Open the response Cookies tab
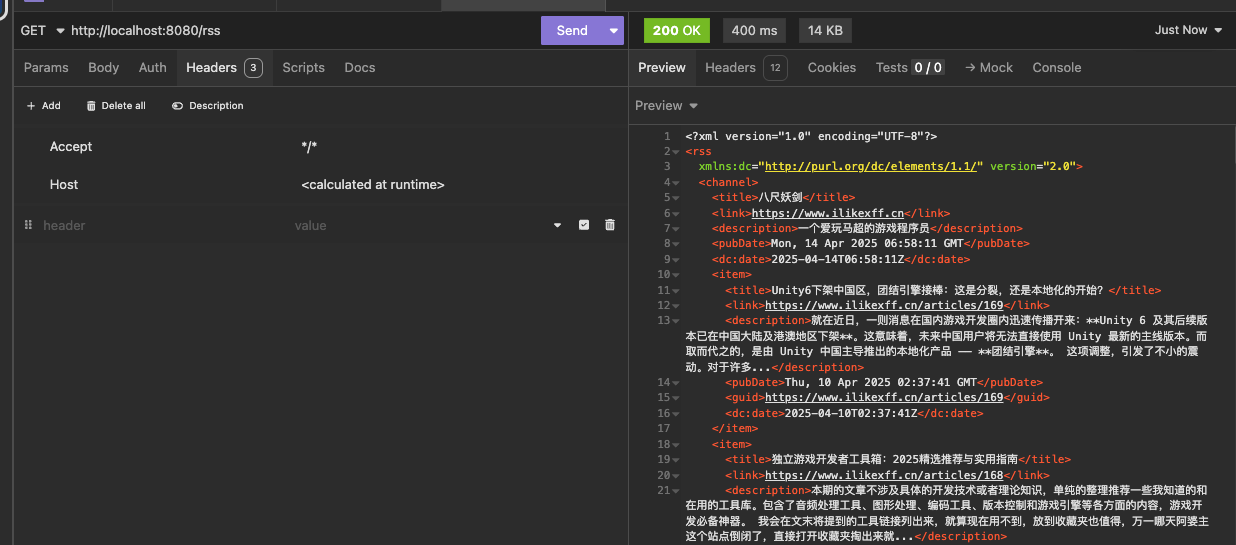The height and width of the screenshot is (545, 1236). point(831,68)
